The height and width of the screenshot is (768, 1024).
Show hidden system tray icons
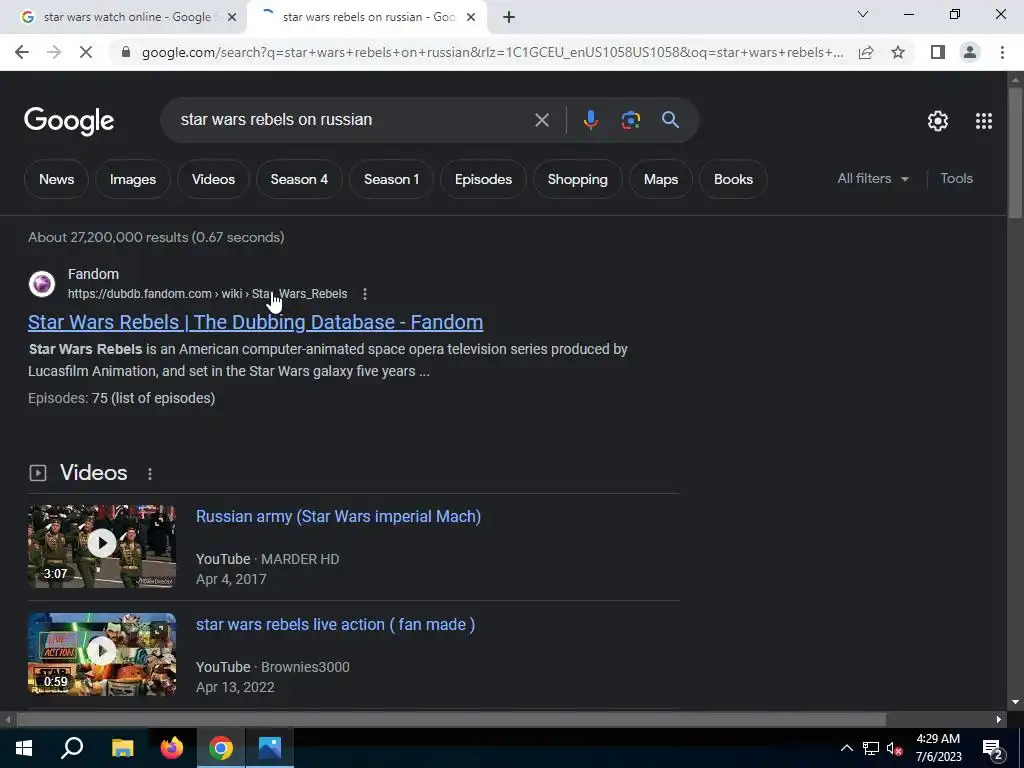point(846,748)
